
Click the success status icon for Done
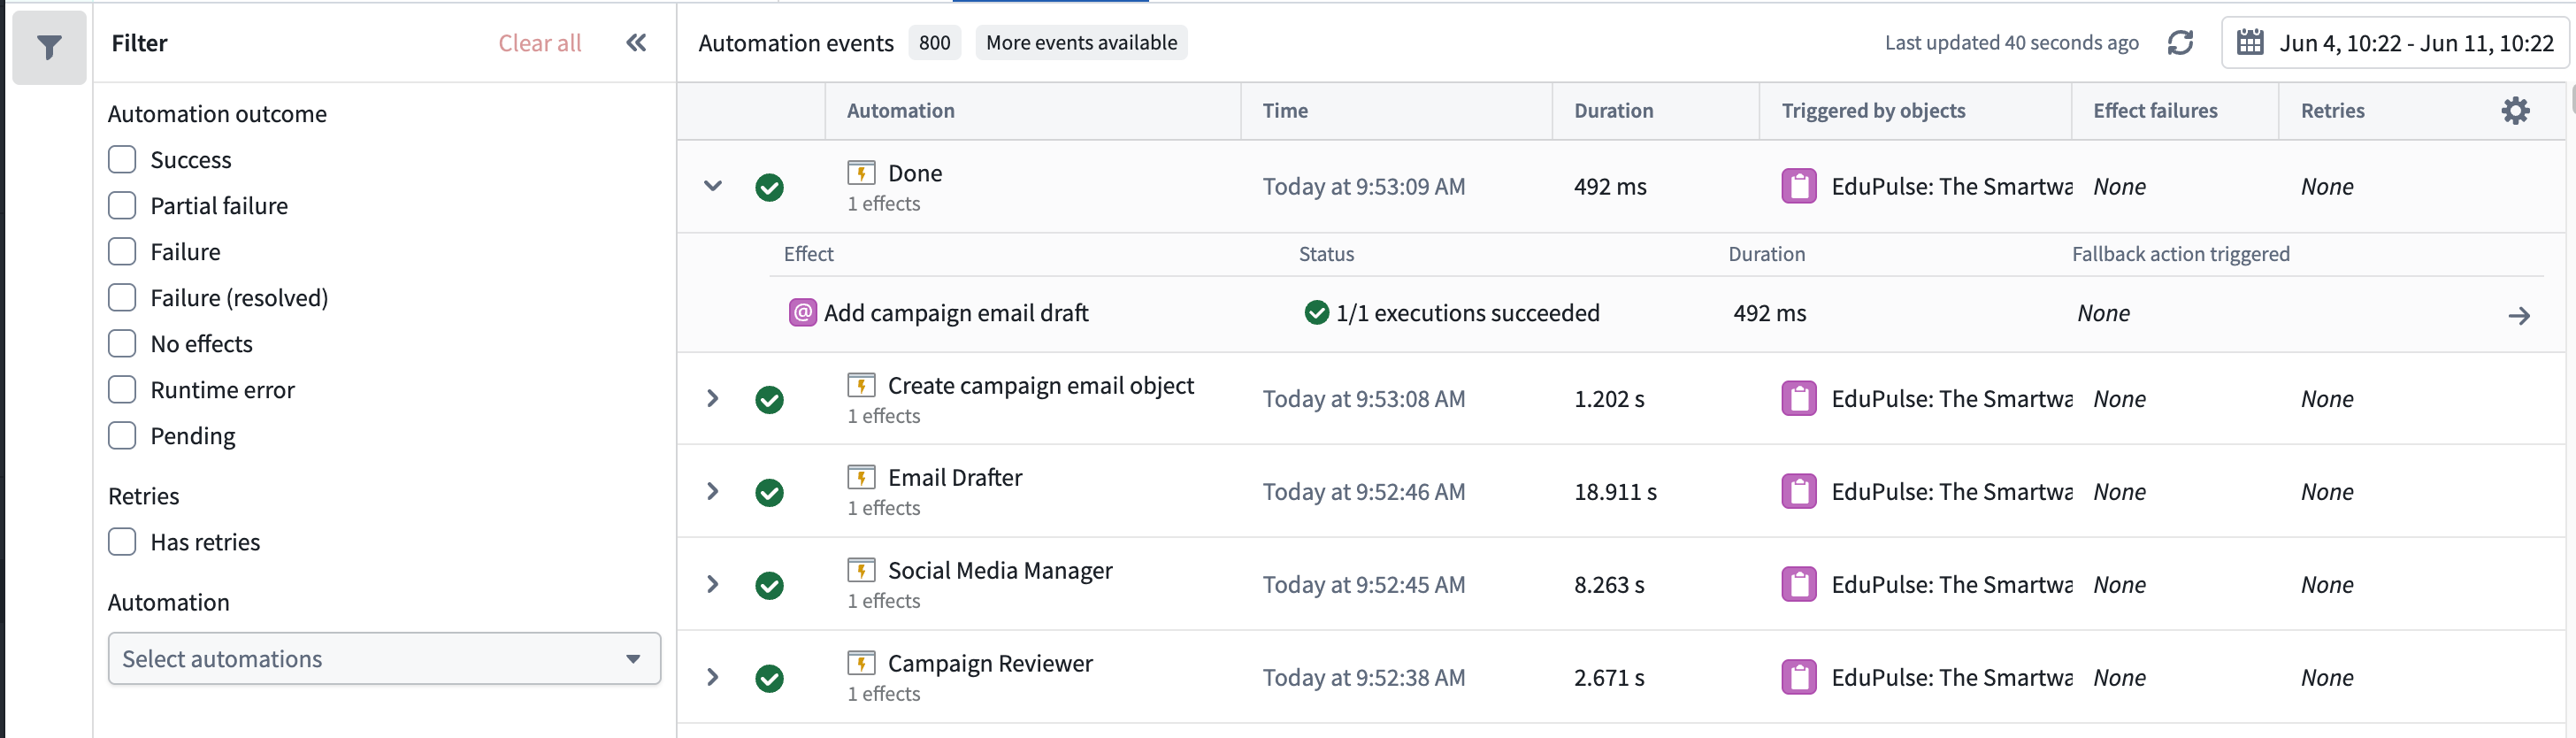pos(769,187)
